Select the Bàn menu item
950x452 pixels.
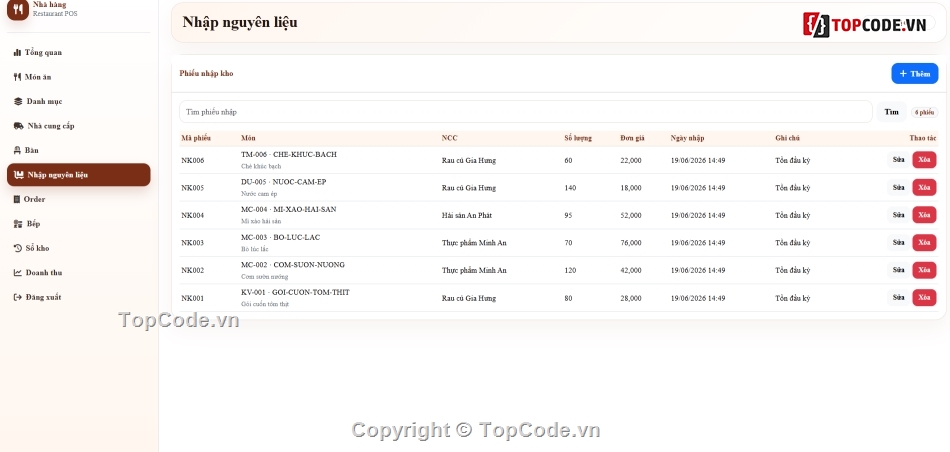79,150
